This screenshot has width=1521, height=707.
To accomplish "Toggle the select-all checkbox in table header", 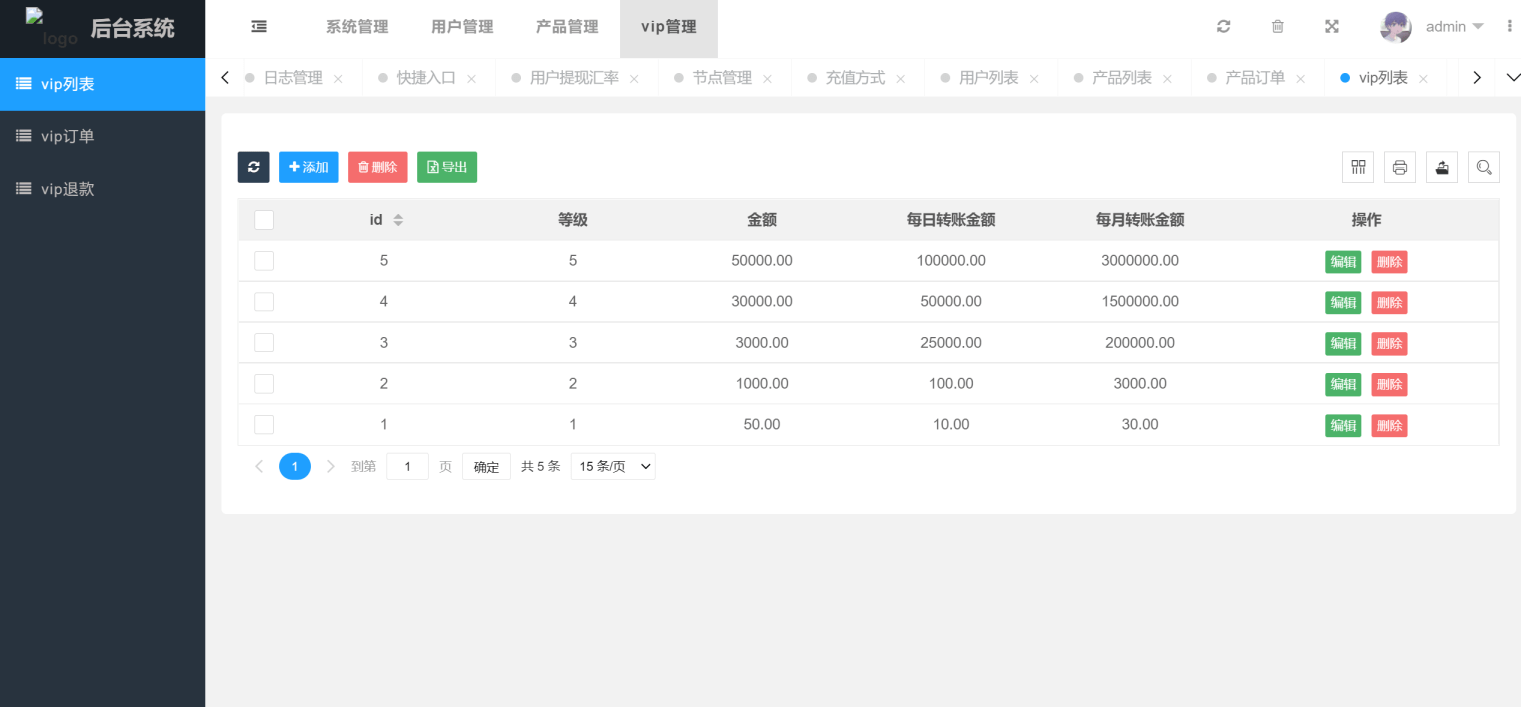I will [x=264, y=220].
